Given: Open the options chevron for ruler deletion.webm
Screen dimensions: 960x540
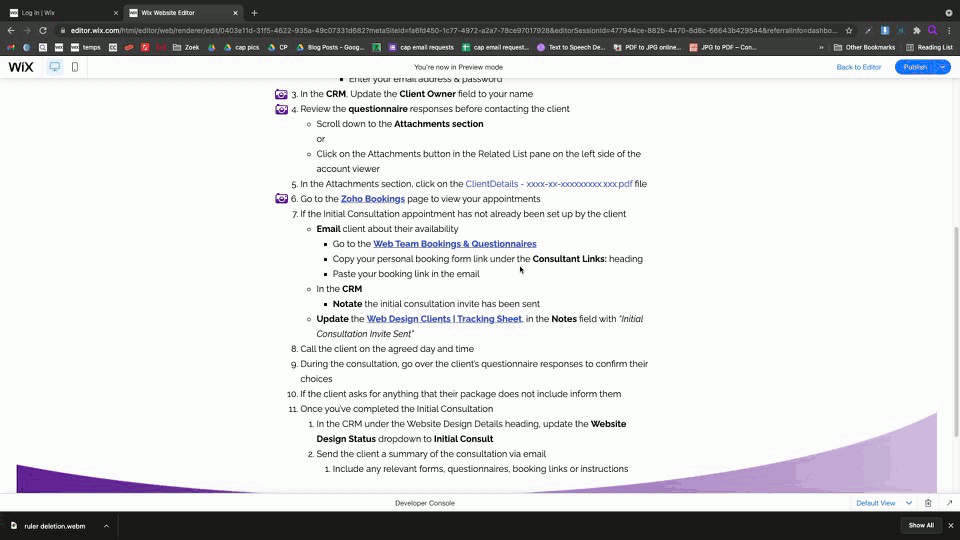Looking at the screenshot, I should tap(106, 526).
